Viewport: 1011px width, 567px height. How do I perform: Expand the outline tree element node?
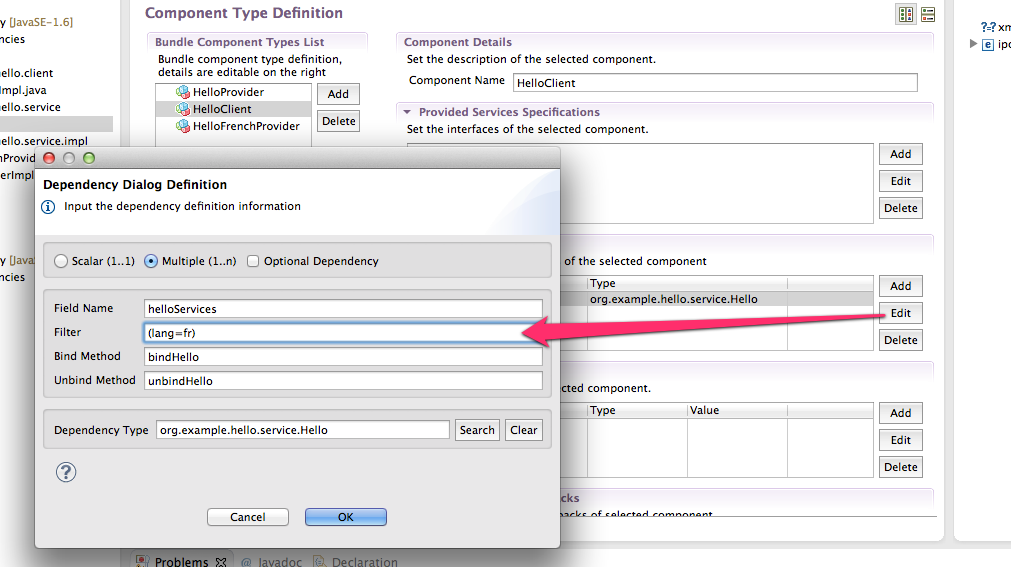pyautogui.click(x=974, y=44)
